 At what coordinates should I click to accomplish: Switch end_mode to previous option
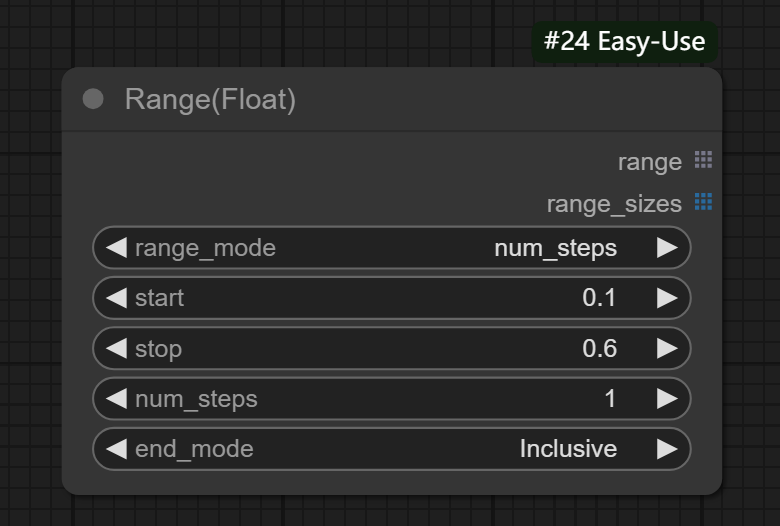click(x=116, y=449)
